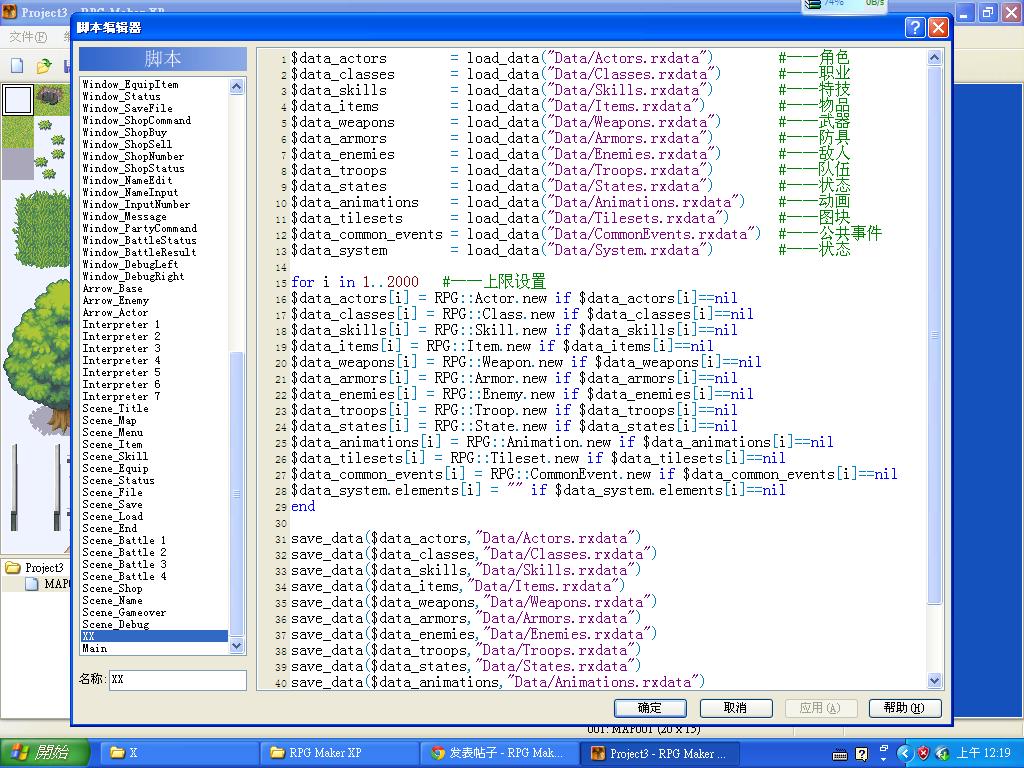Click code line 31 save_data Actors.rxdata
The image size is (1024, 768).
(466, 538)
